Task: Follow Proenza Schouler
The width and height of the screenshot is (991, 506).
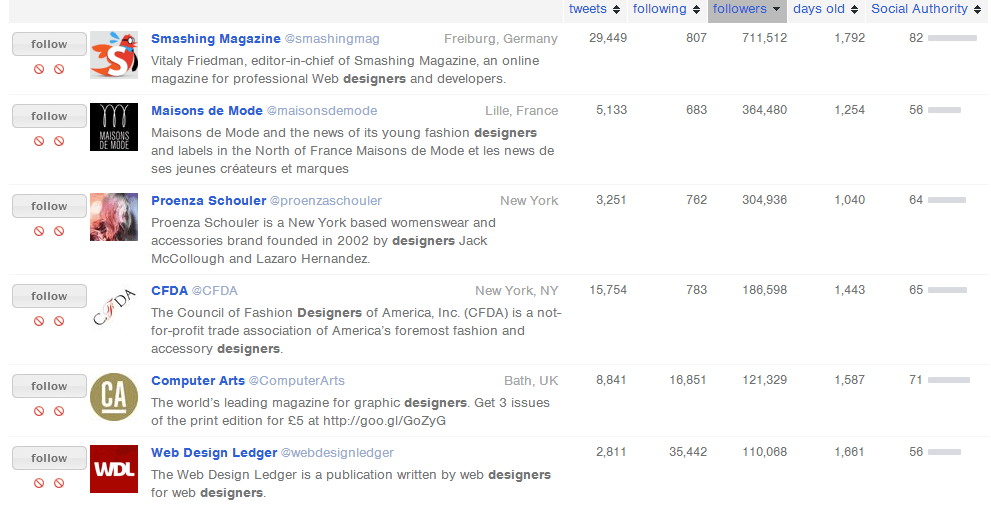Action: pos(49,206)
